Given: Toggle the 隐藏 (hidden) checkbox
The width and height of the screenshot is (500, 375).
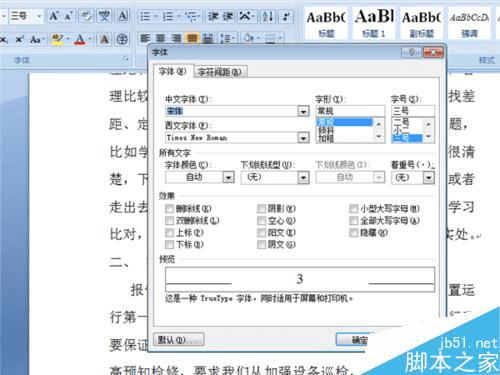Looking at the screenshot, I should tap(354, 233).
